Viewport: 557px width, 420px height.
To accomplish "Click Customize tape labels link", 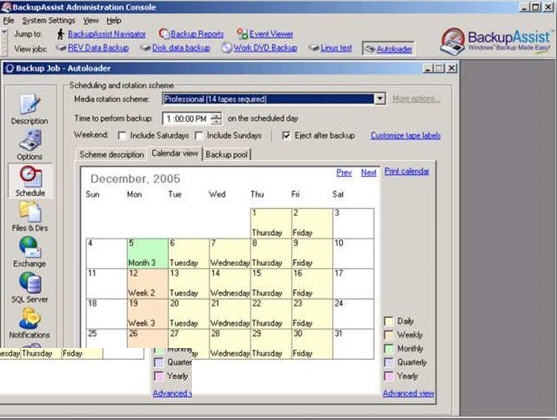I will [x=406, y=135].
